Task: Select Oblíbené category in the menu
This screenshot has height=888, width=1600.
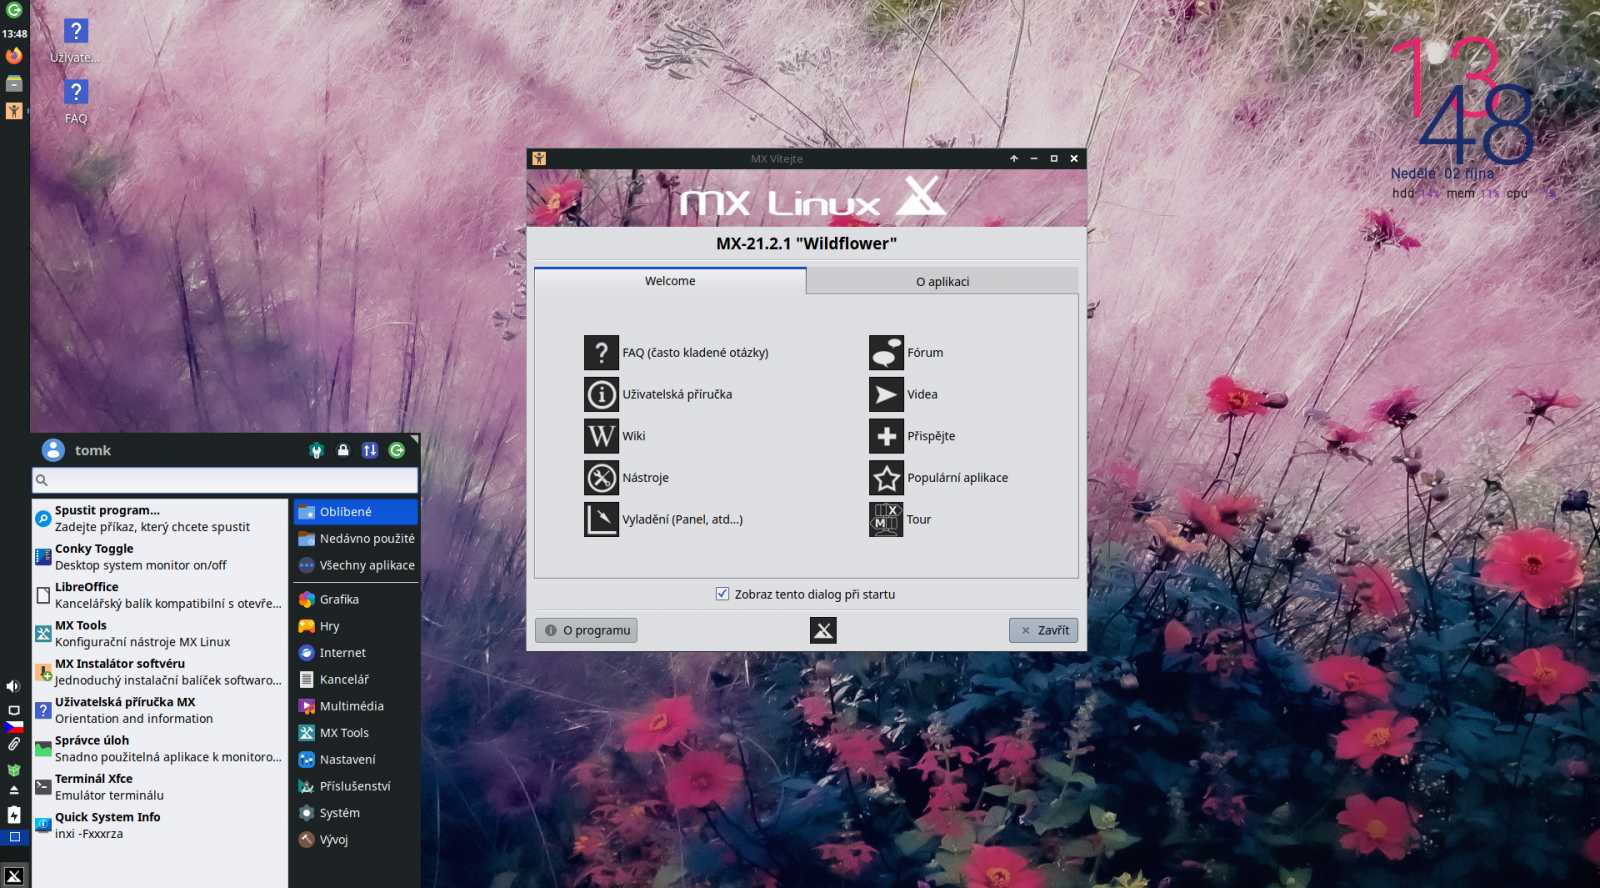Action: 356,512
